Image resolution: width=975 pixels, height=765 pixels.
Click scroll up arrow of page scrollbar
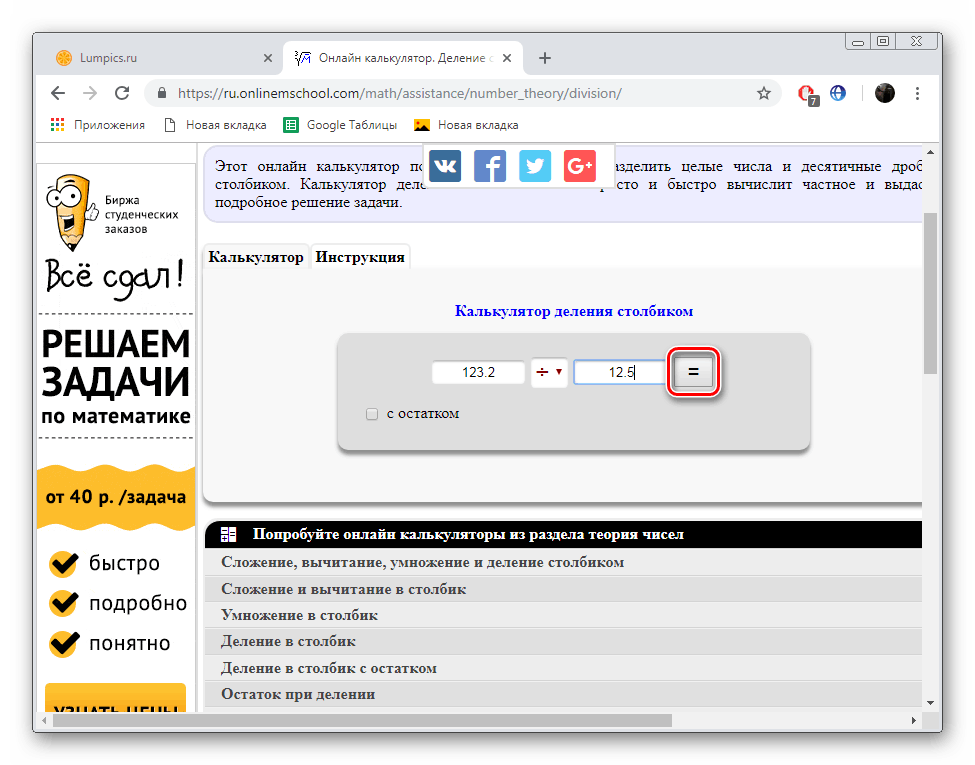pos(930,152)
